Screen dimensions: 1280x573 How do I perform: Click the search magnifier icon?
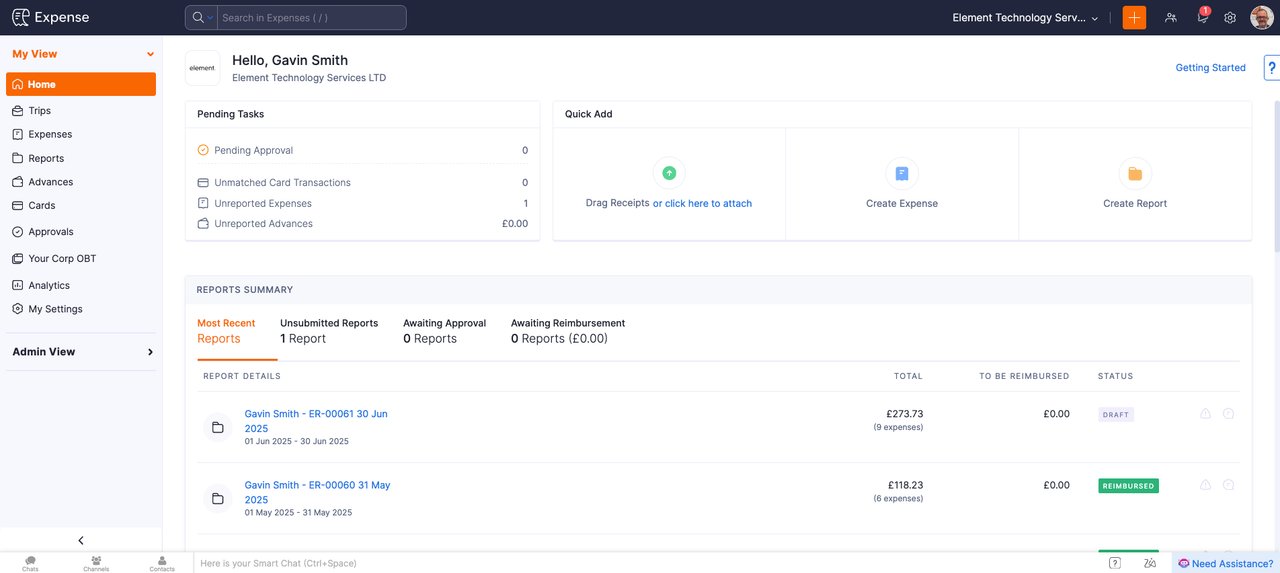tap(198, 18)
